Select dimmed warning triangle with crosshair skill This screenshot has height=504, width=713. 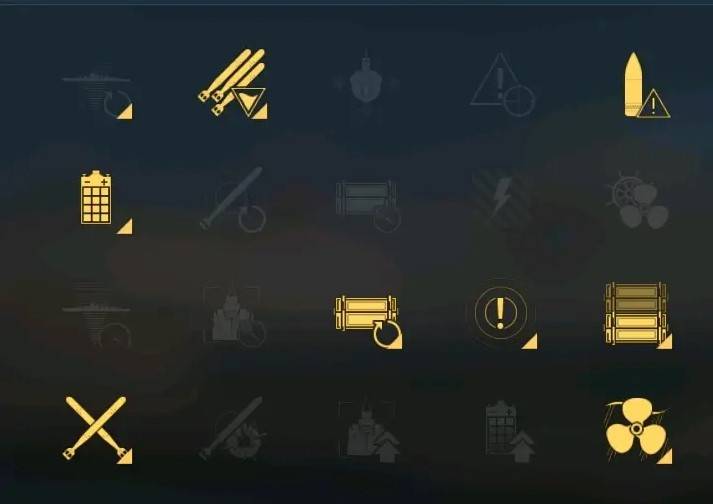[x=502, y=85]
